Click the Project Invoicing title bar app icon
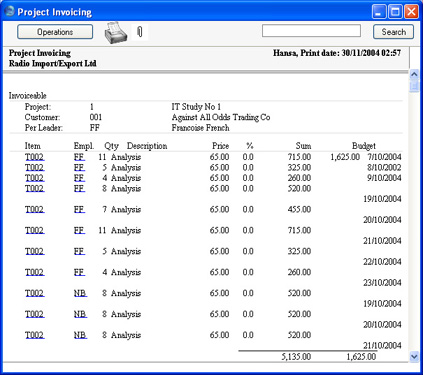The width and height of the screenshot is (423, 375). point(10,11)
